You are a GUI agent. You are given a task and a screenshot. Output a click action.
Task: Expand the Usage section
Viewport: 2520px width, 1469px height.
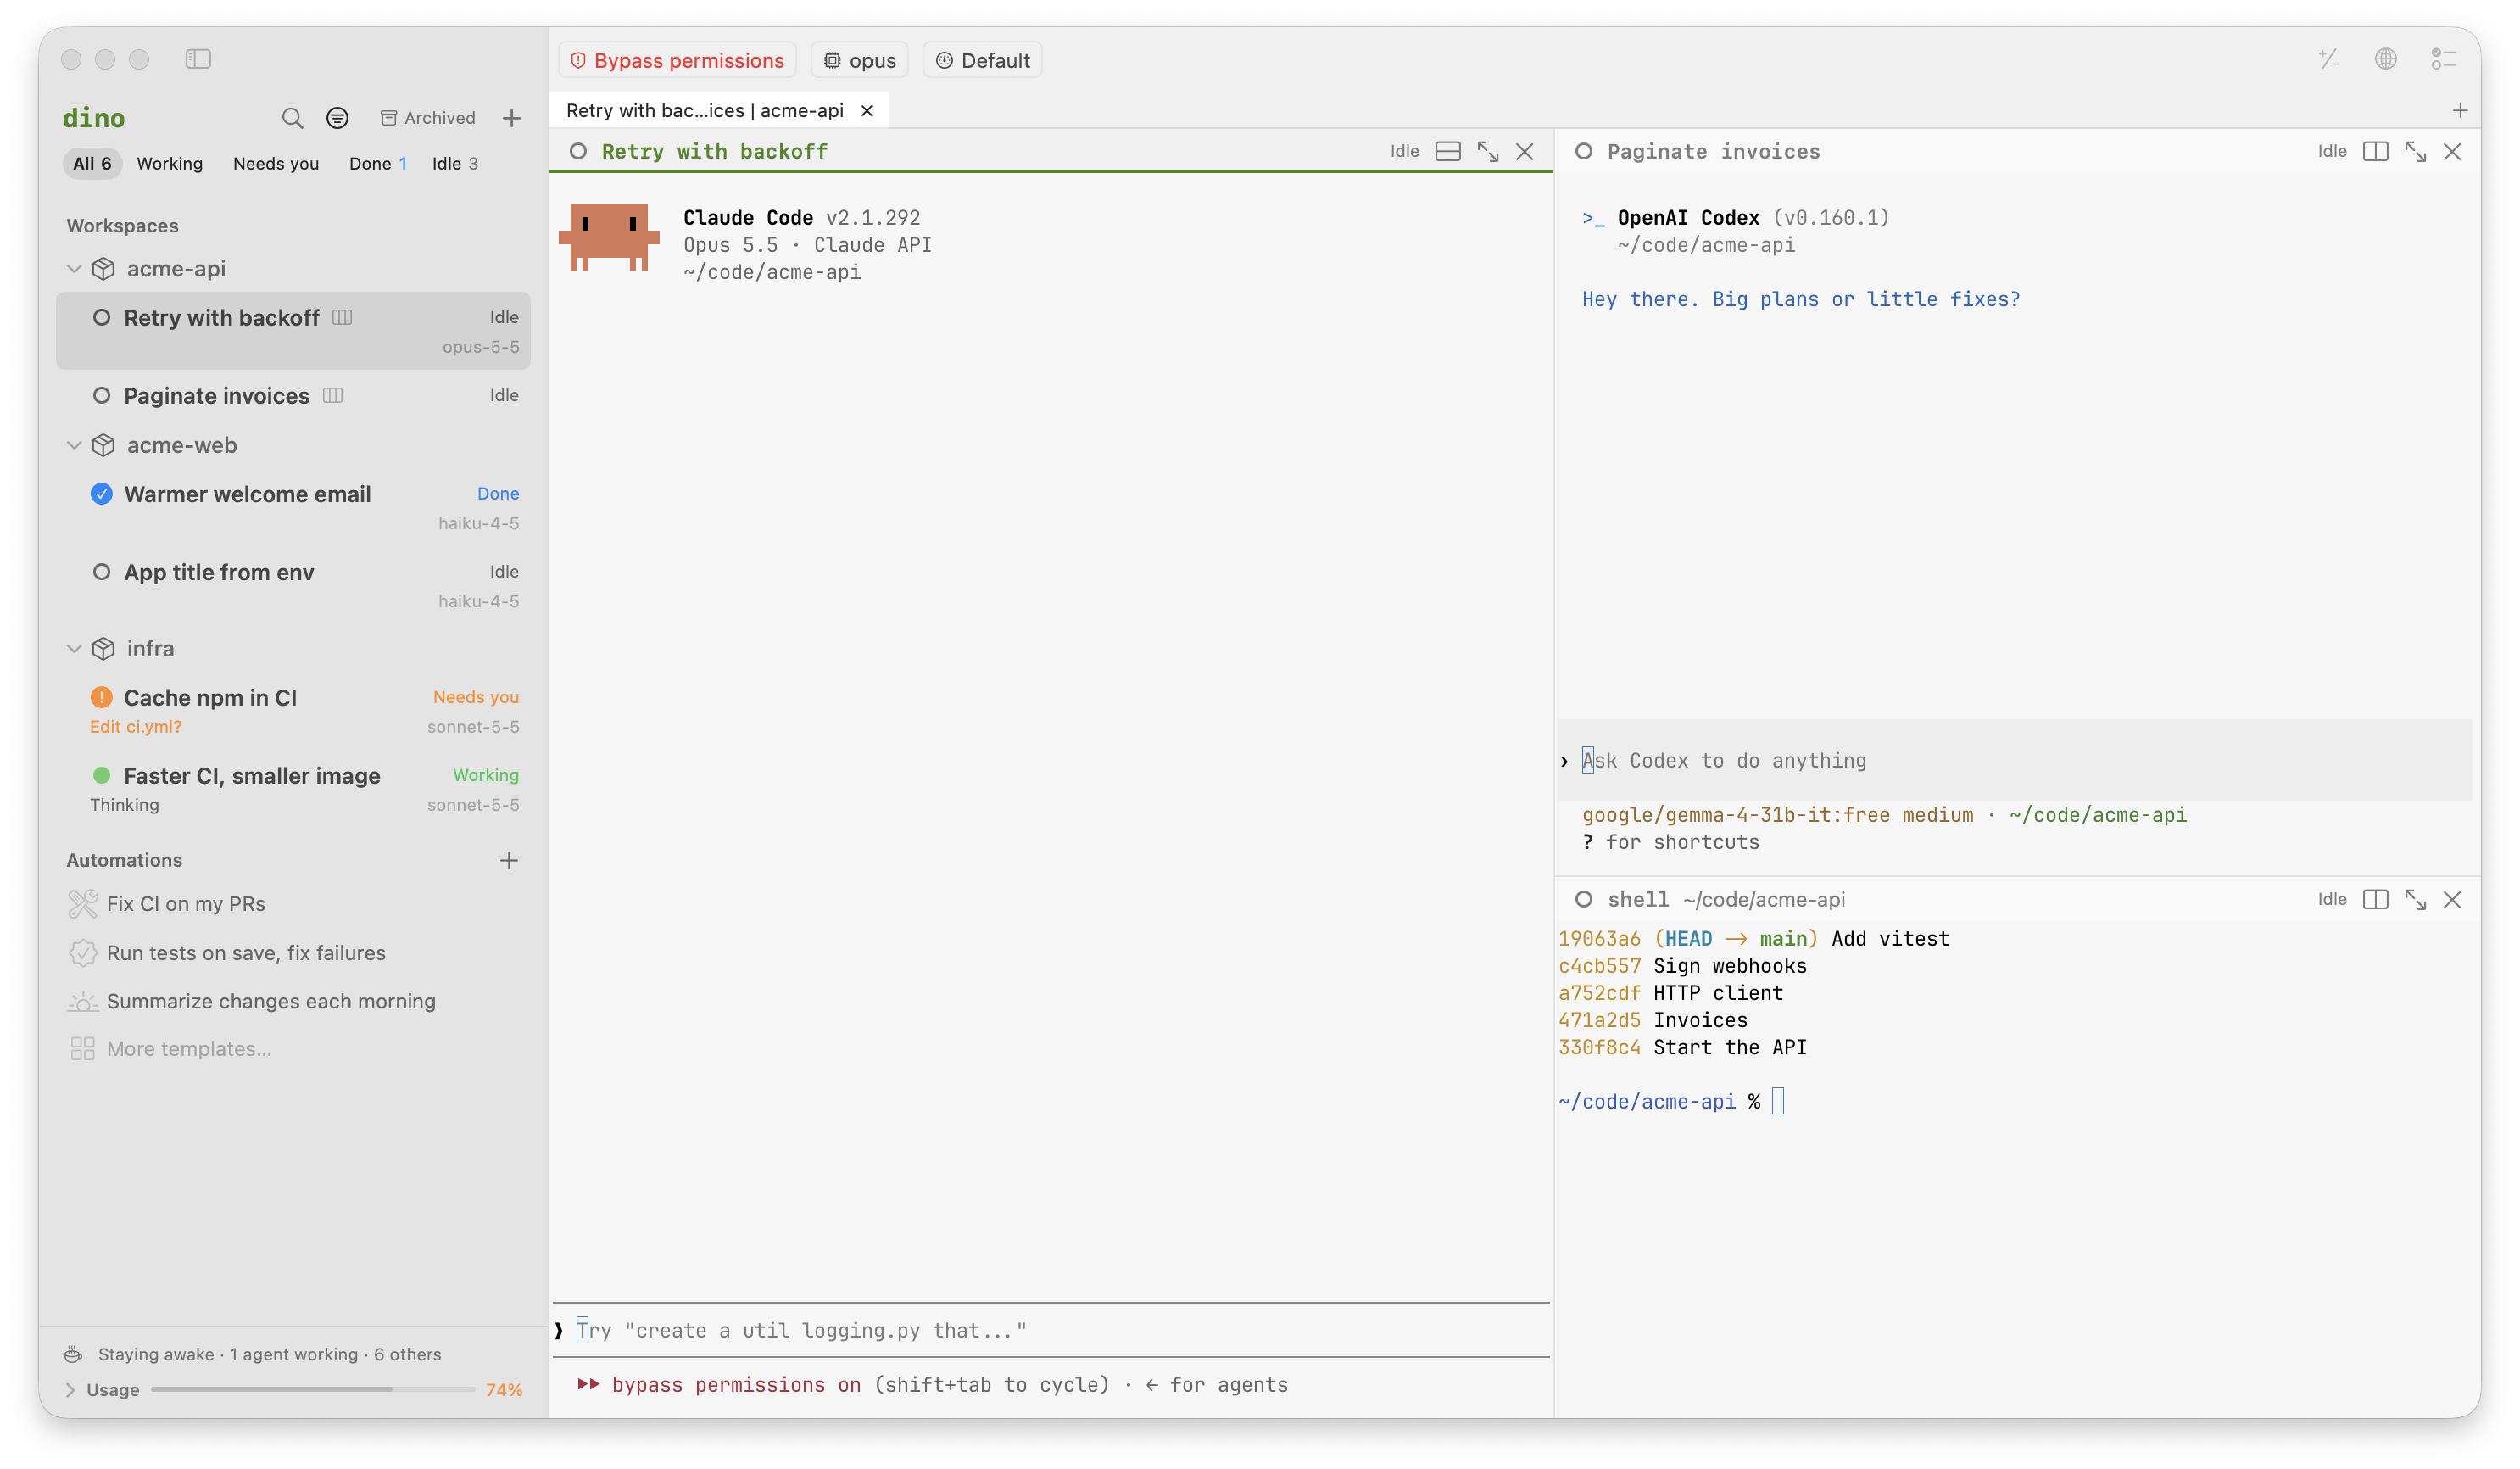pos(70,1390)
